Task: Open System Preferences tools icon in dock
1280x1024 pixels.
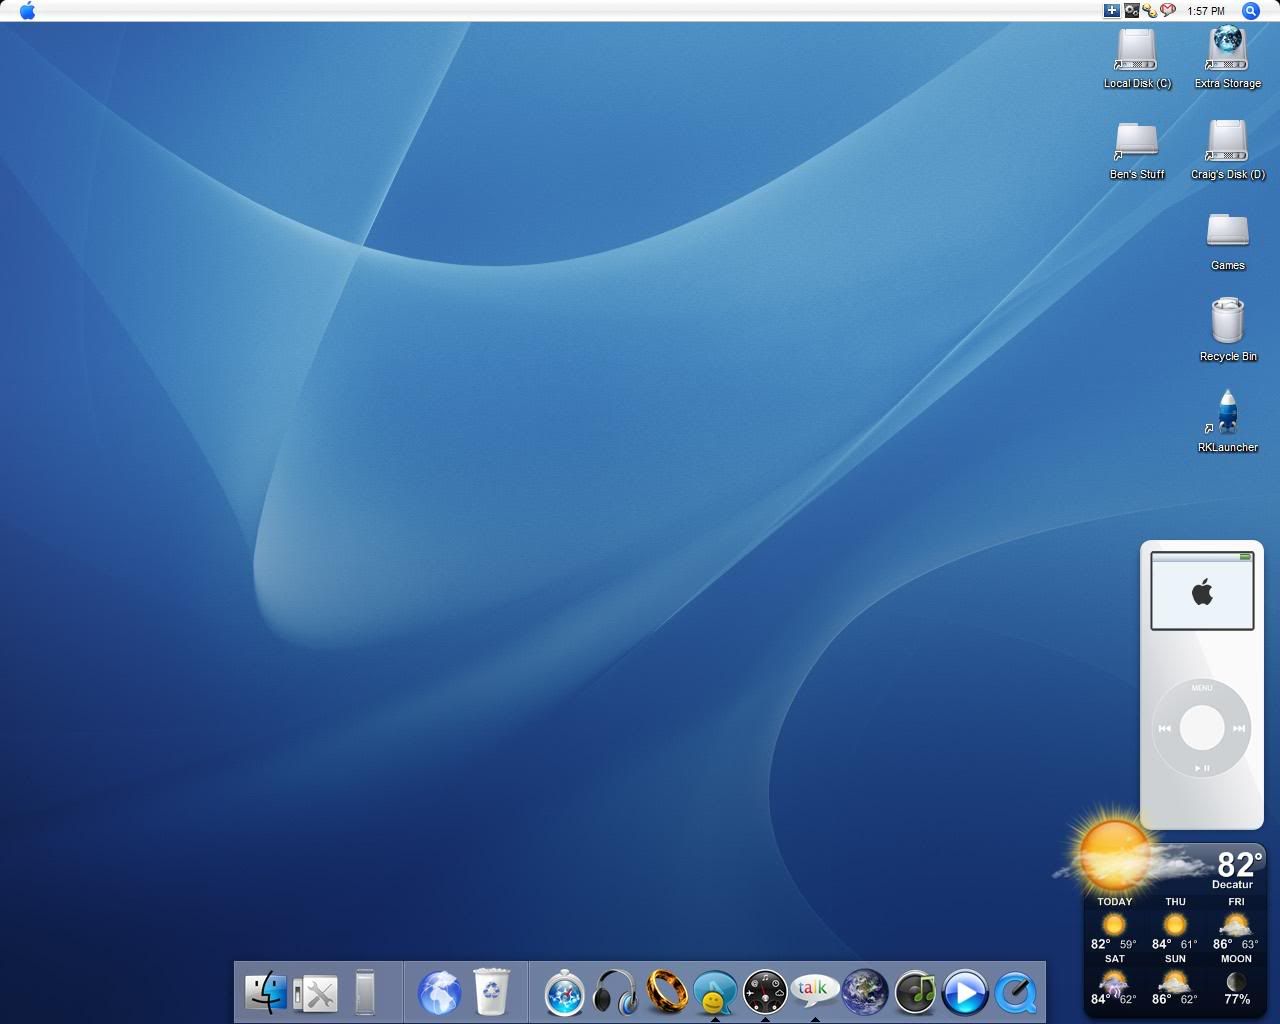Action: point(316,994)
